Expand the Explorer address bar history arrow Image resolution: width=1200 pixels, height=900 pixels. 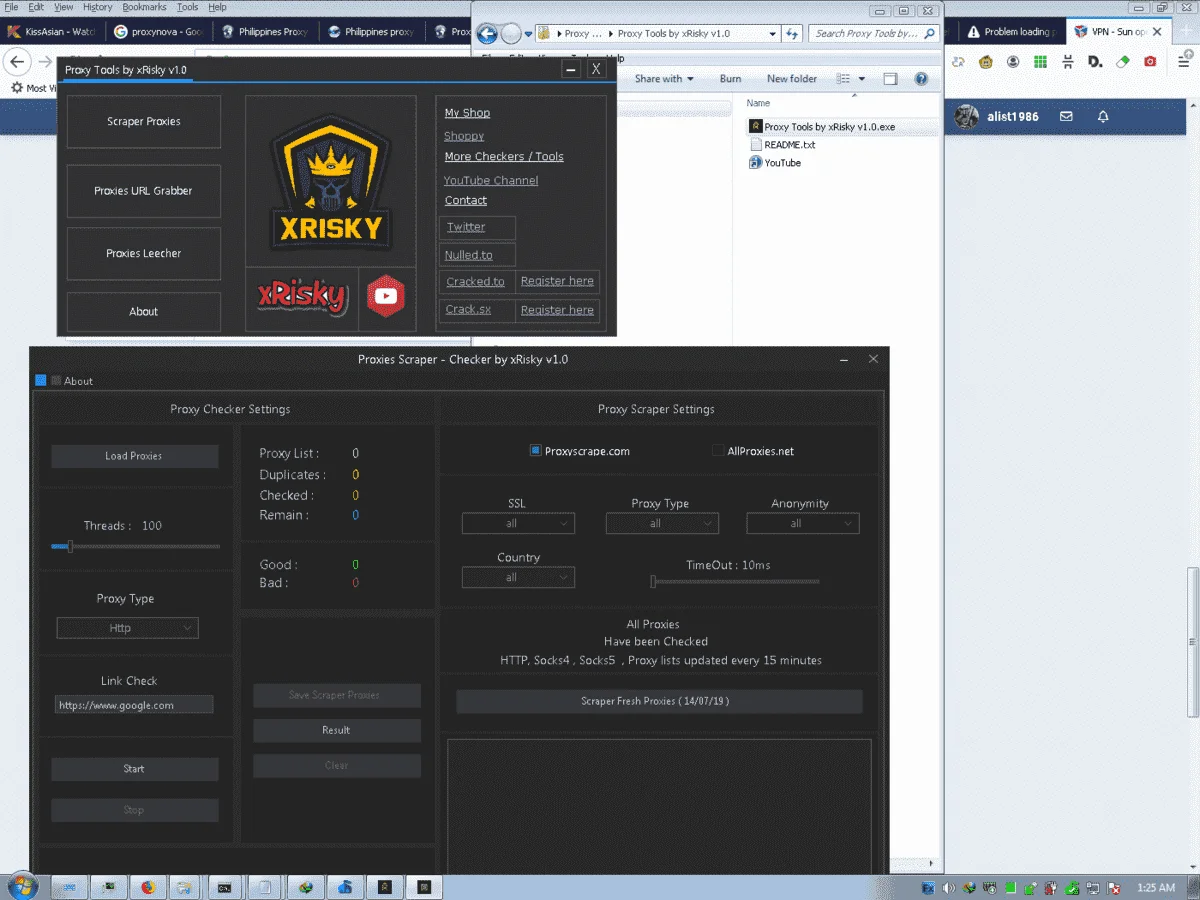pyautogui.click(x=773, y=34)
